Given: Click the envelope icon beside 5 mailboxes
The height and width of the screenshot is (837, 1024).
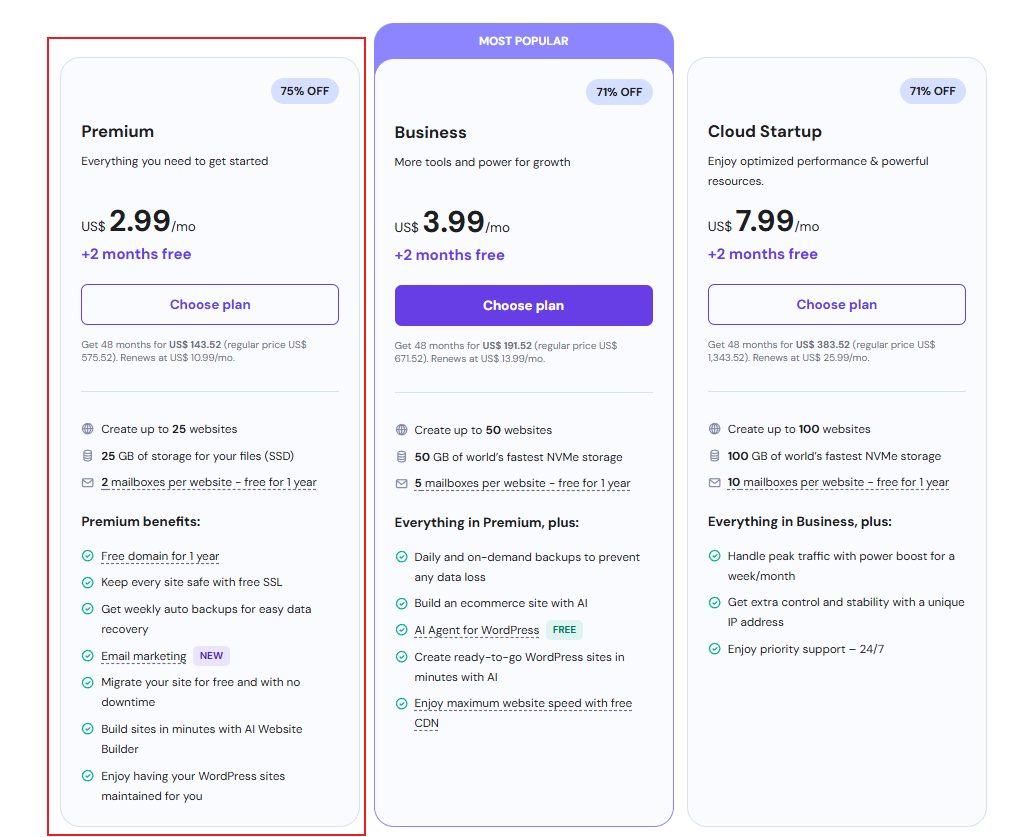Looking at the screenshot, I should 402,483.
